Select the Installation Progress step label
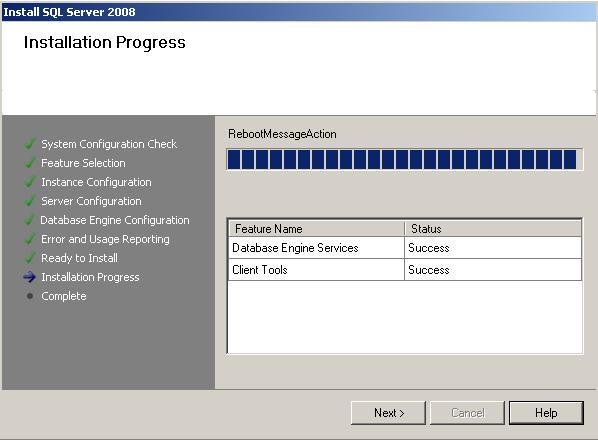Screen dimensions: 598x440 (x=90, y=277)
